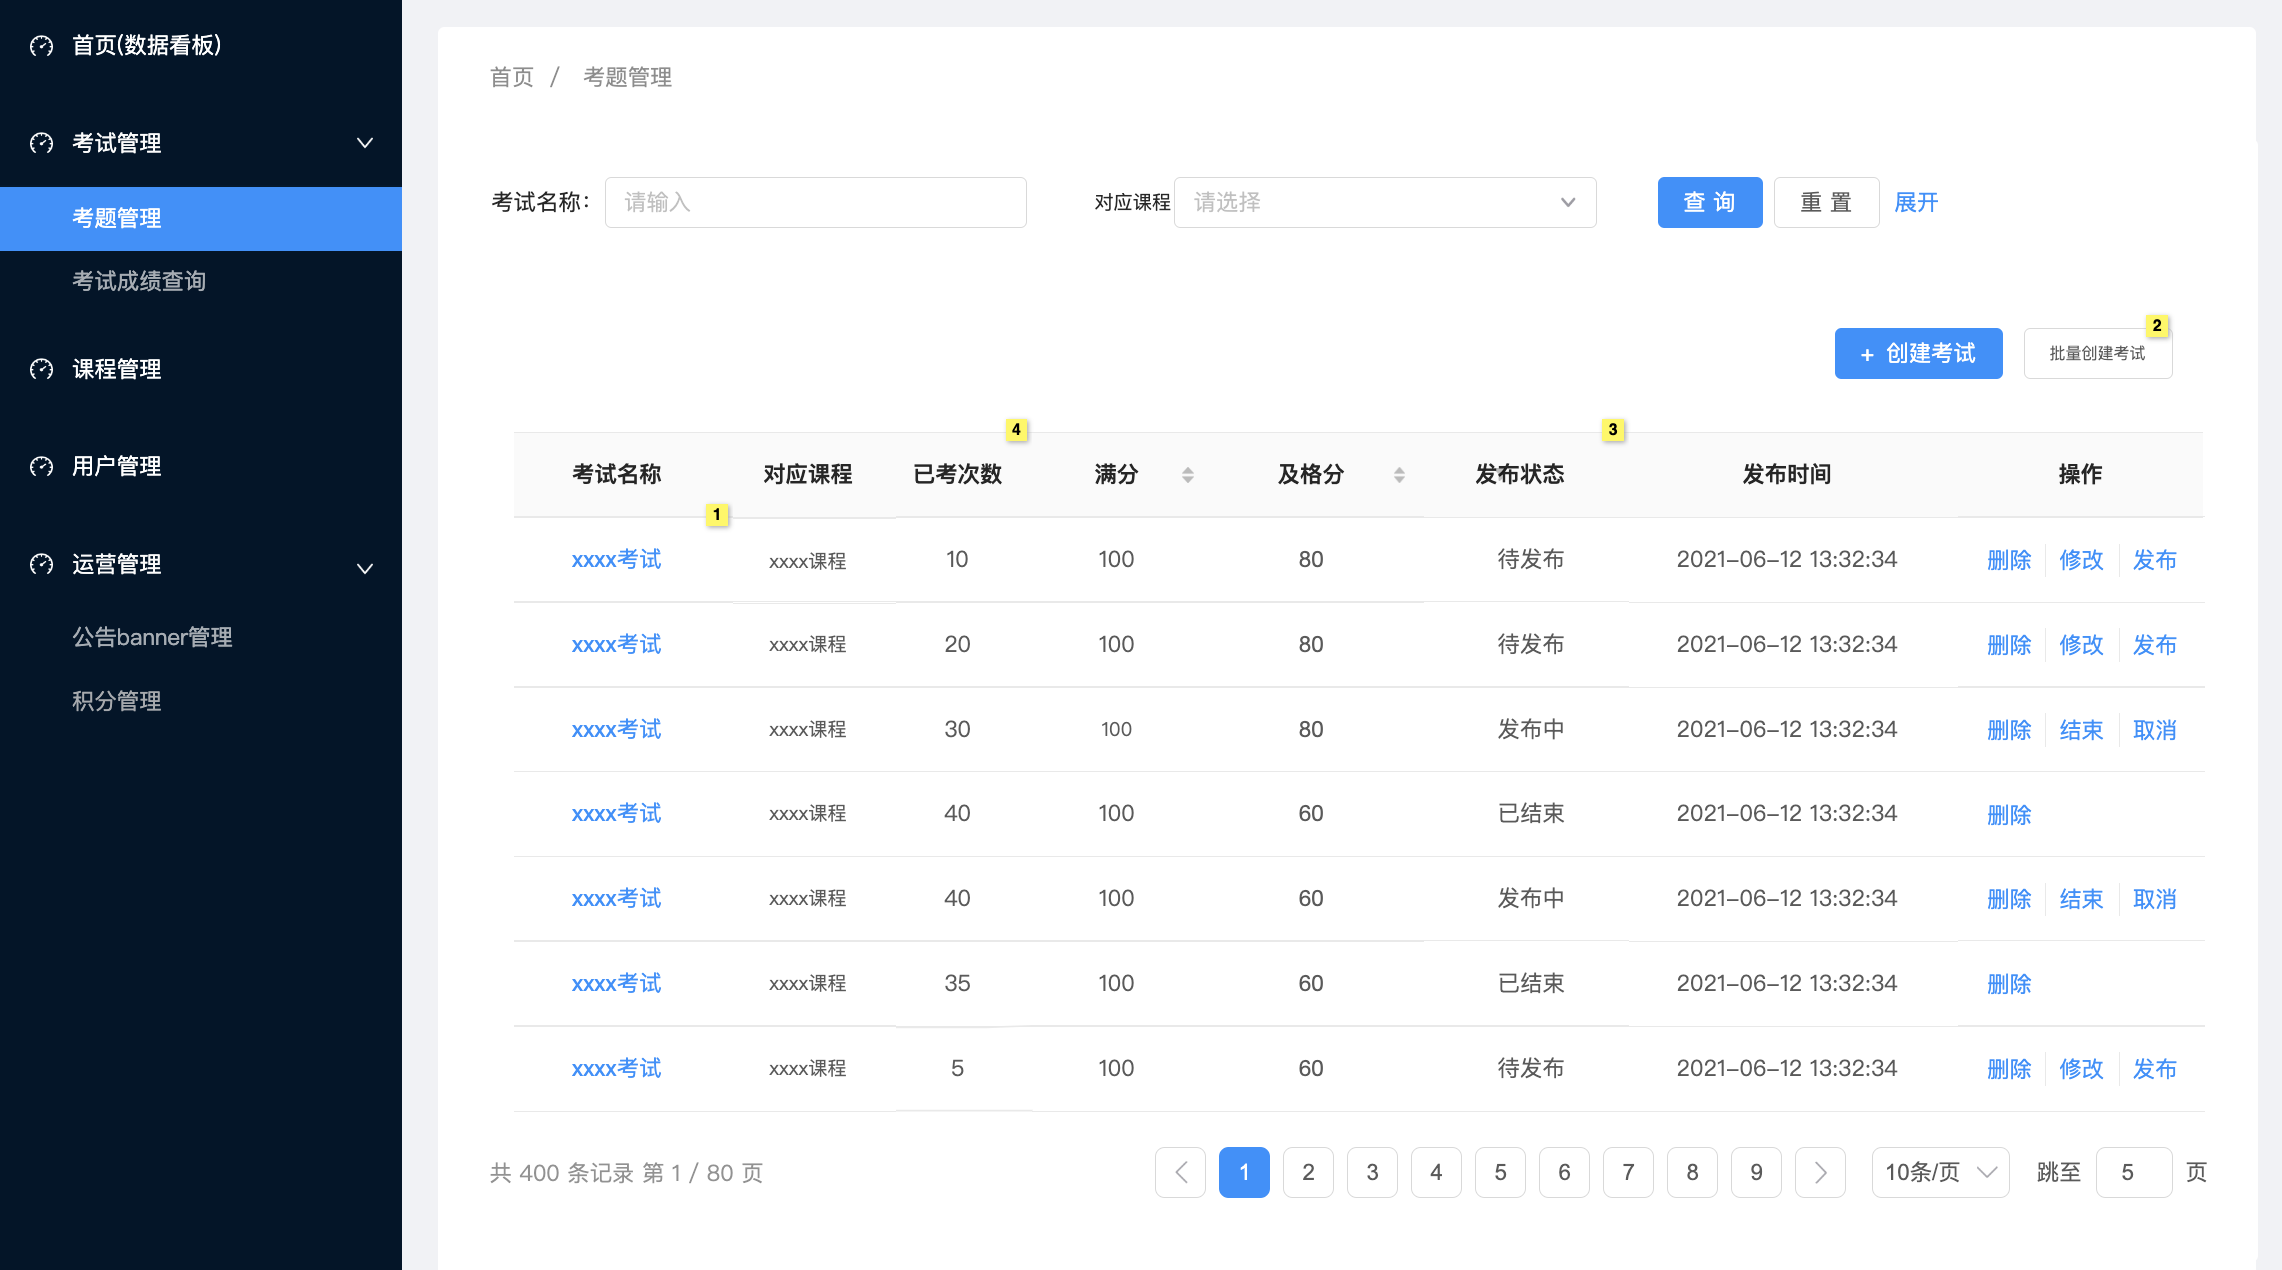Image resolution: width=2282 pixels, height=1270 pixels.
Task: Sort the table by 及格分 column
Action: click(1399, 475)
